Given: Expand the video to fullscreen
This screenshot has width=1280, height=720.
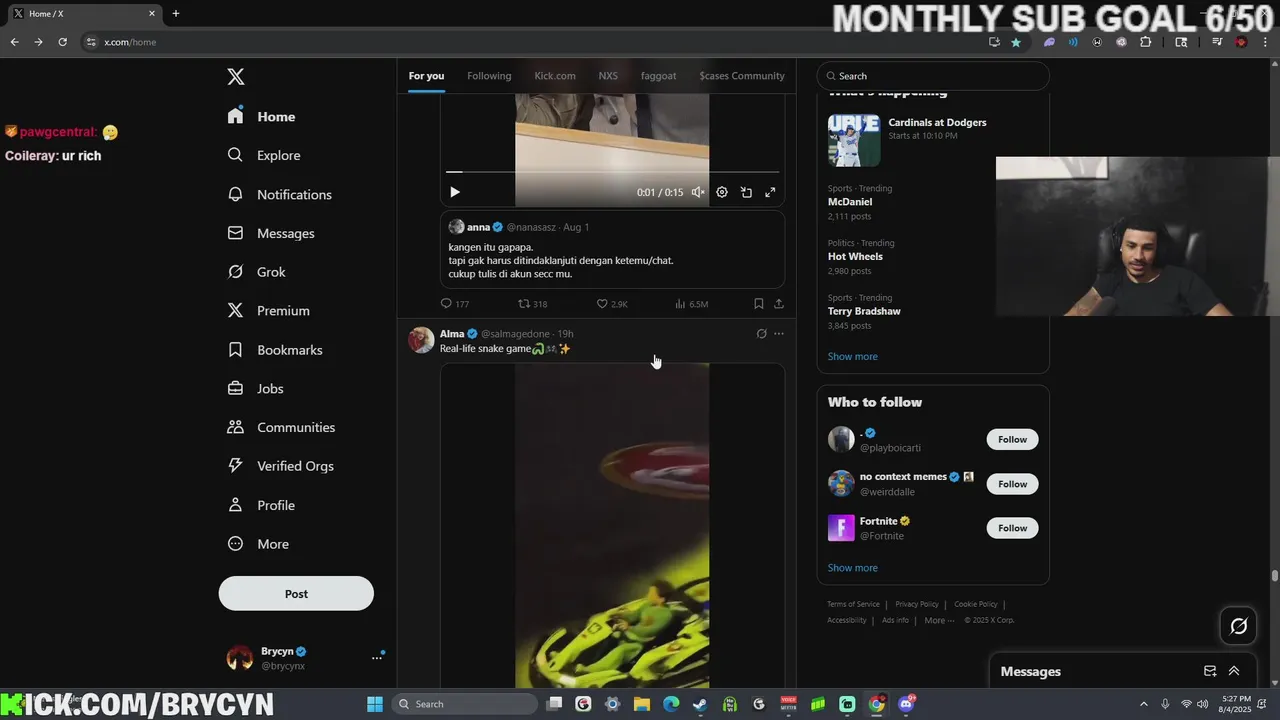Looking at the screenshot, I should (x=770, y=192).
